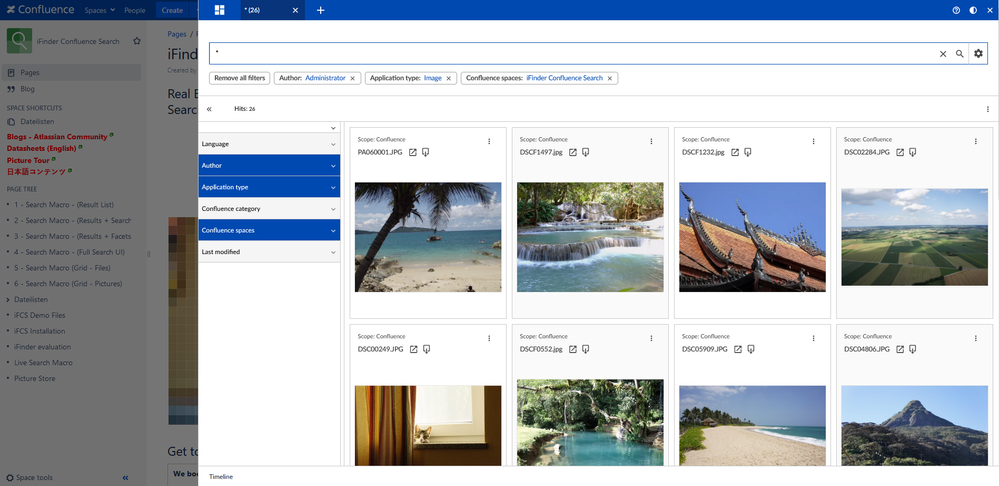Select Pages in the space sidebar

71,73
